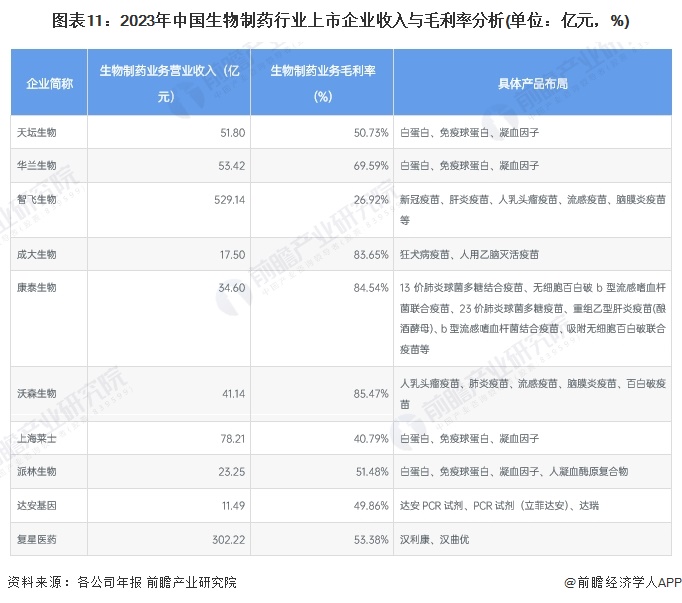This screenshot has width=682, height=603.
Task: Click revenue value 17.50
Action: point(233,255)
